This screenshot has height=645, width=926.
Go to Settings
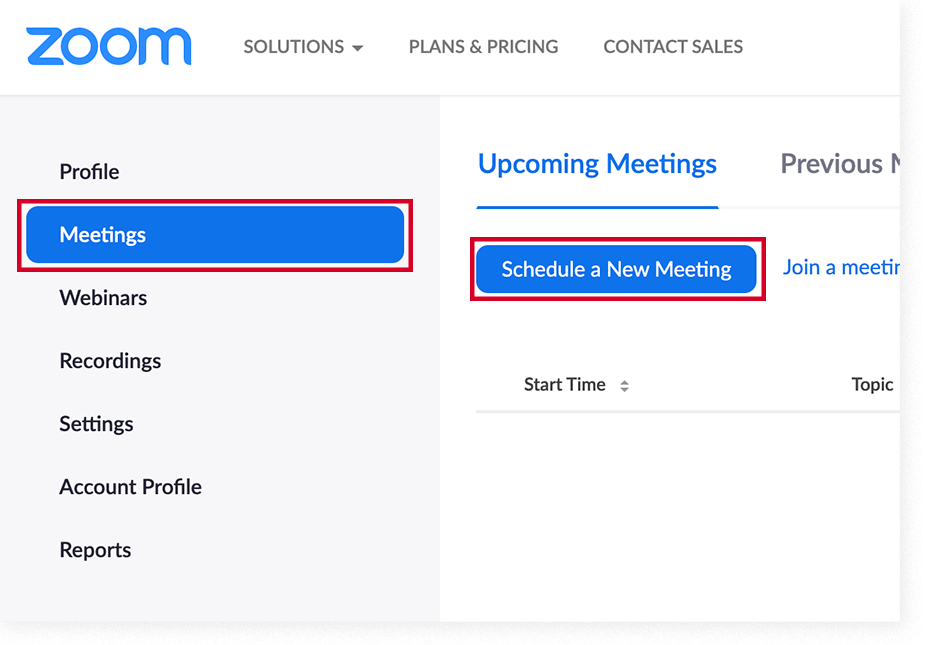pos(96,423)
